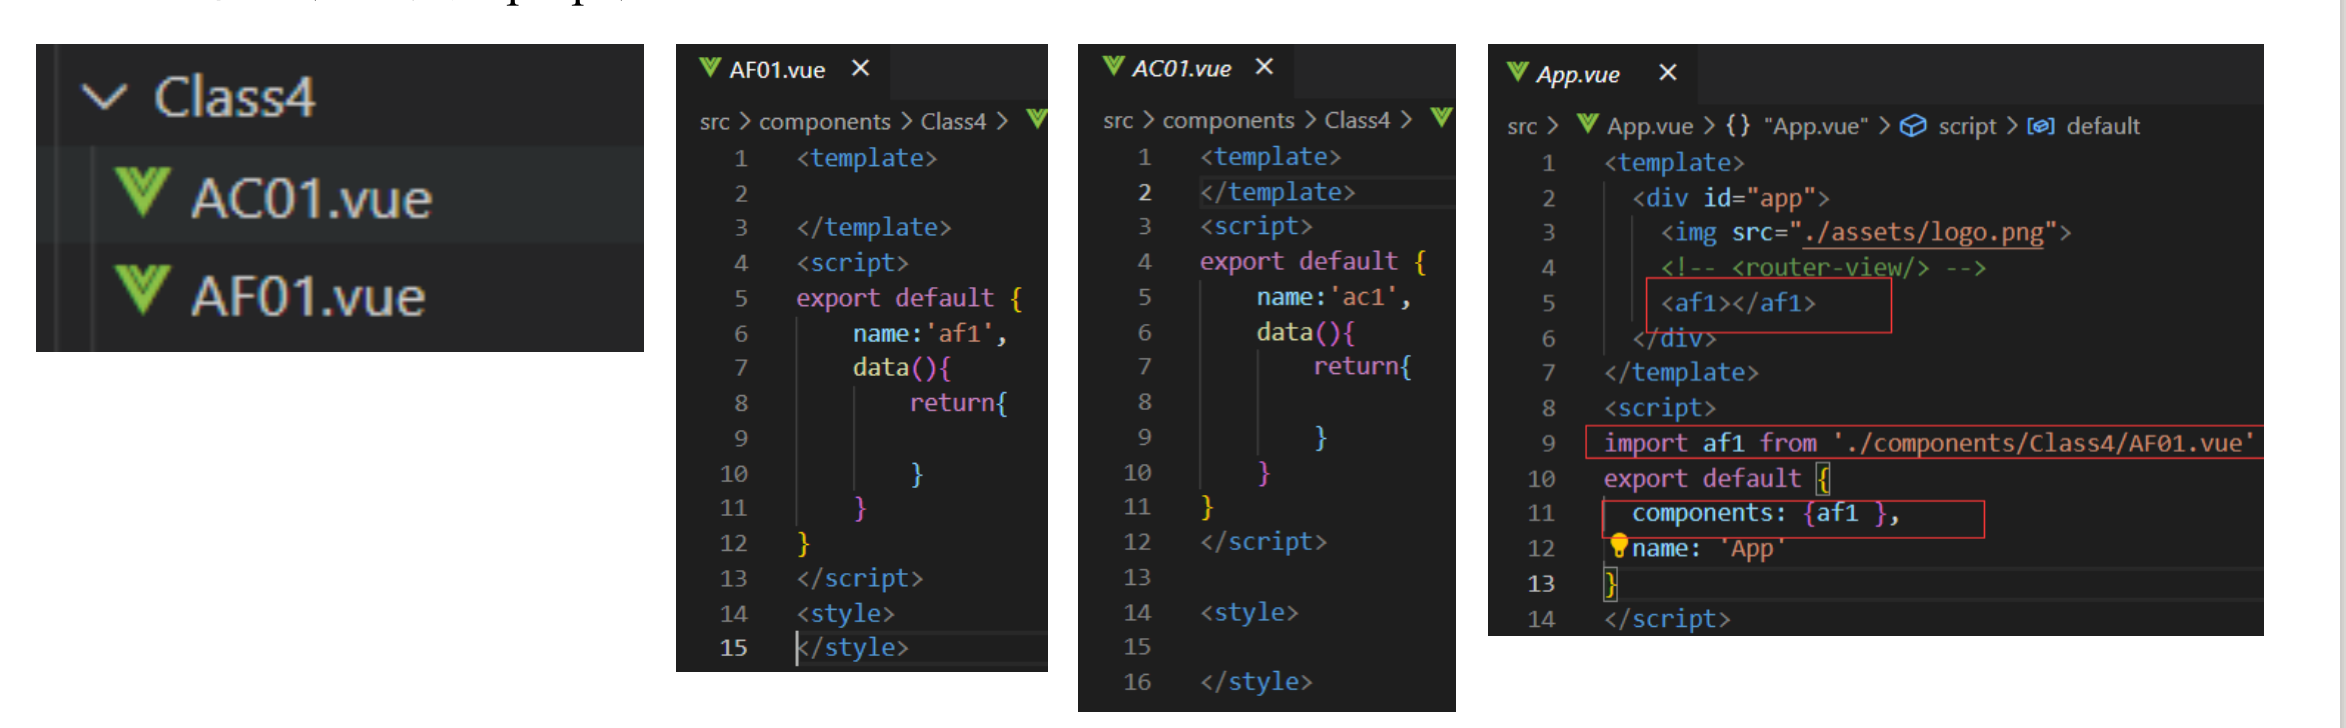
Task: Click '</style>' on AF01.vue line 15
Action: [853, 648]
